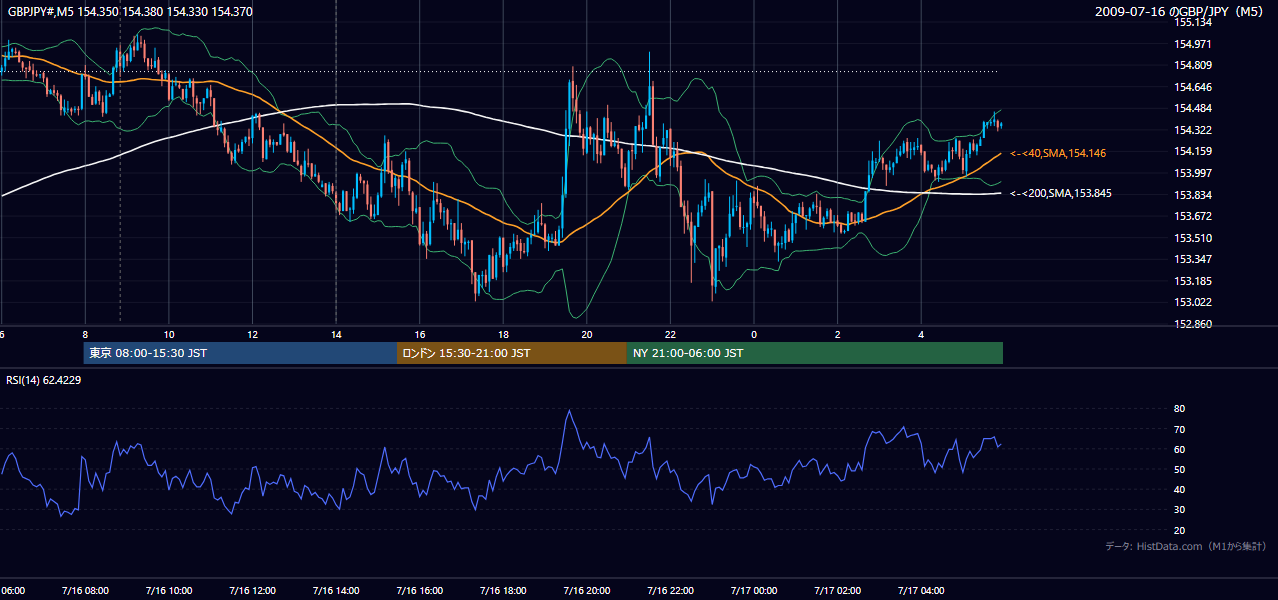The width and height of the screenshot is (1278, 600).
Task: Click the 7/16 10:00 time label
Action: [x=169, y=590]
